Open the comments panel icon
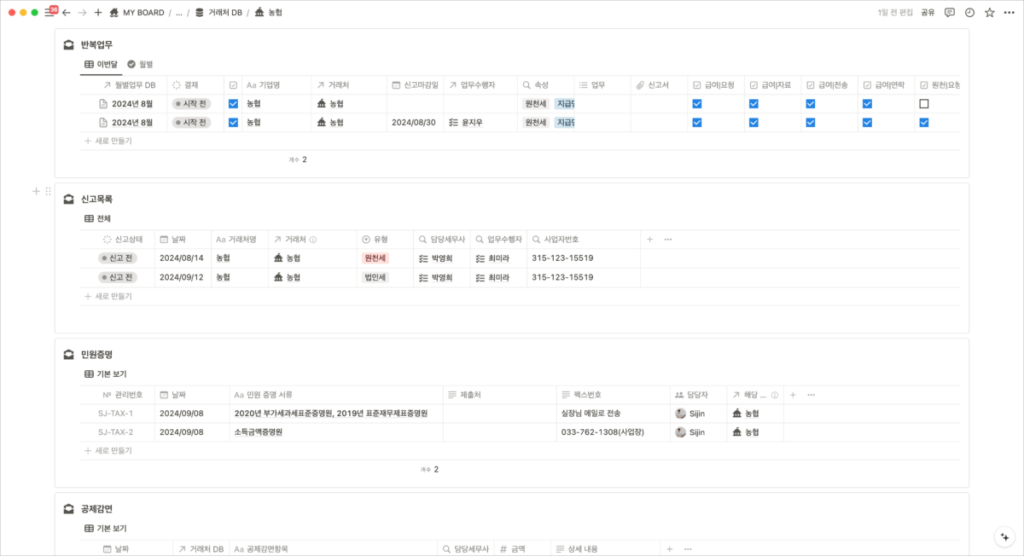This screenshot has height=556, width=1024. click(949, 12)
